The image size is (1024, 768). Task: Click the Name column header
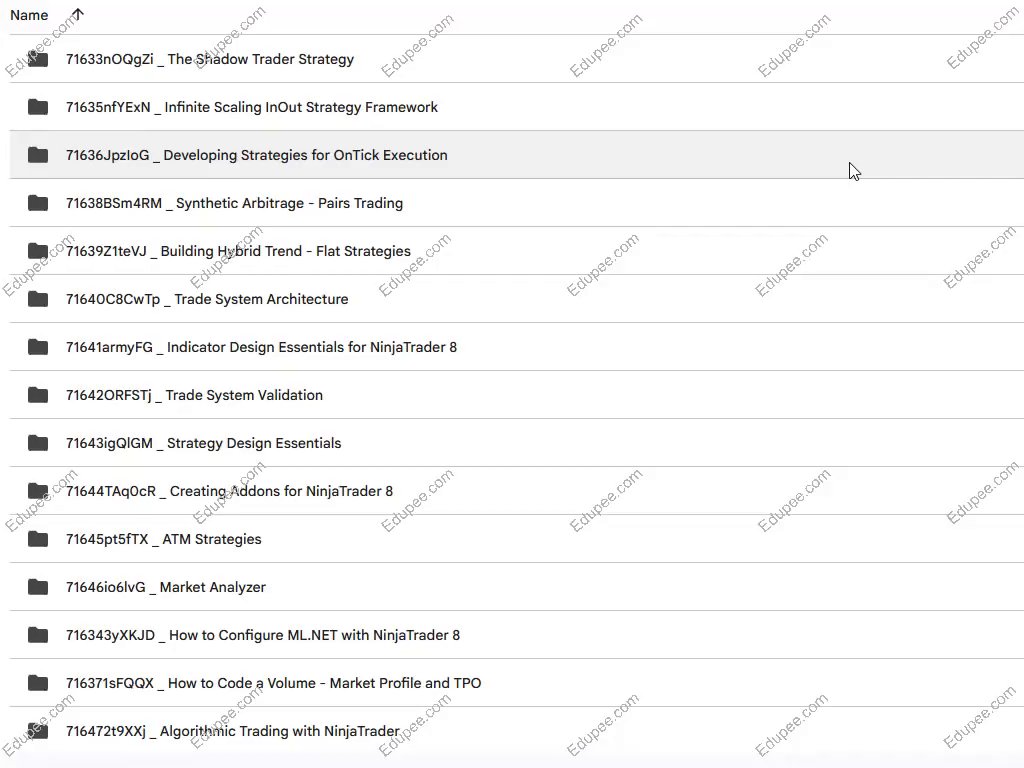click(29, 15)
